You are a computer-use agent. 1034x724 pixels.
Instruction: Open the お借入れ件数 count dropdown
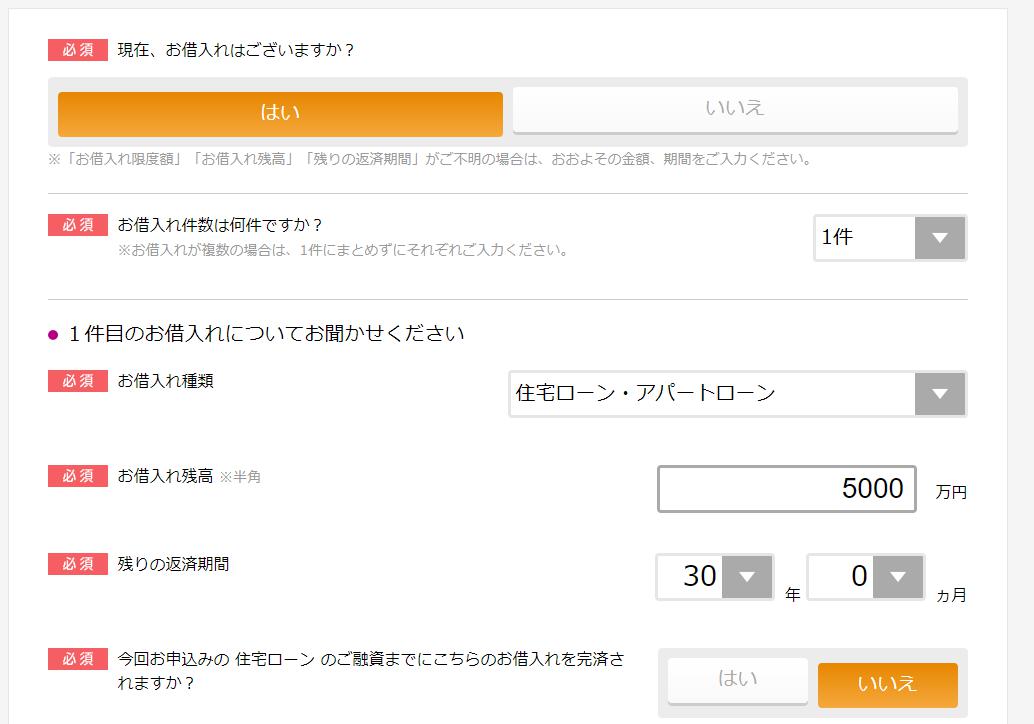[x=880, y=237]
